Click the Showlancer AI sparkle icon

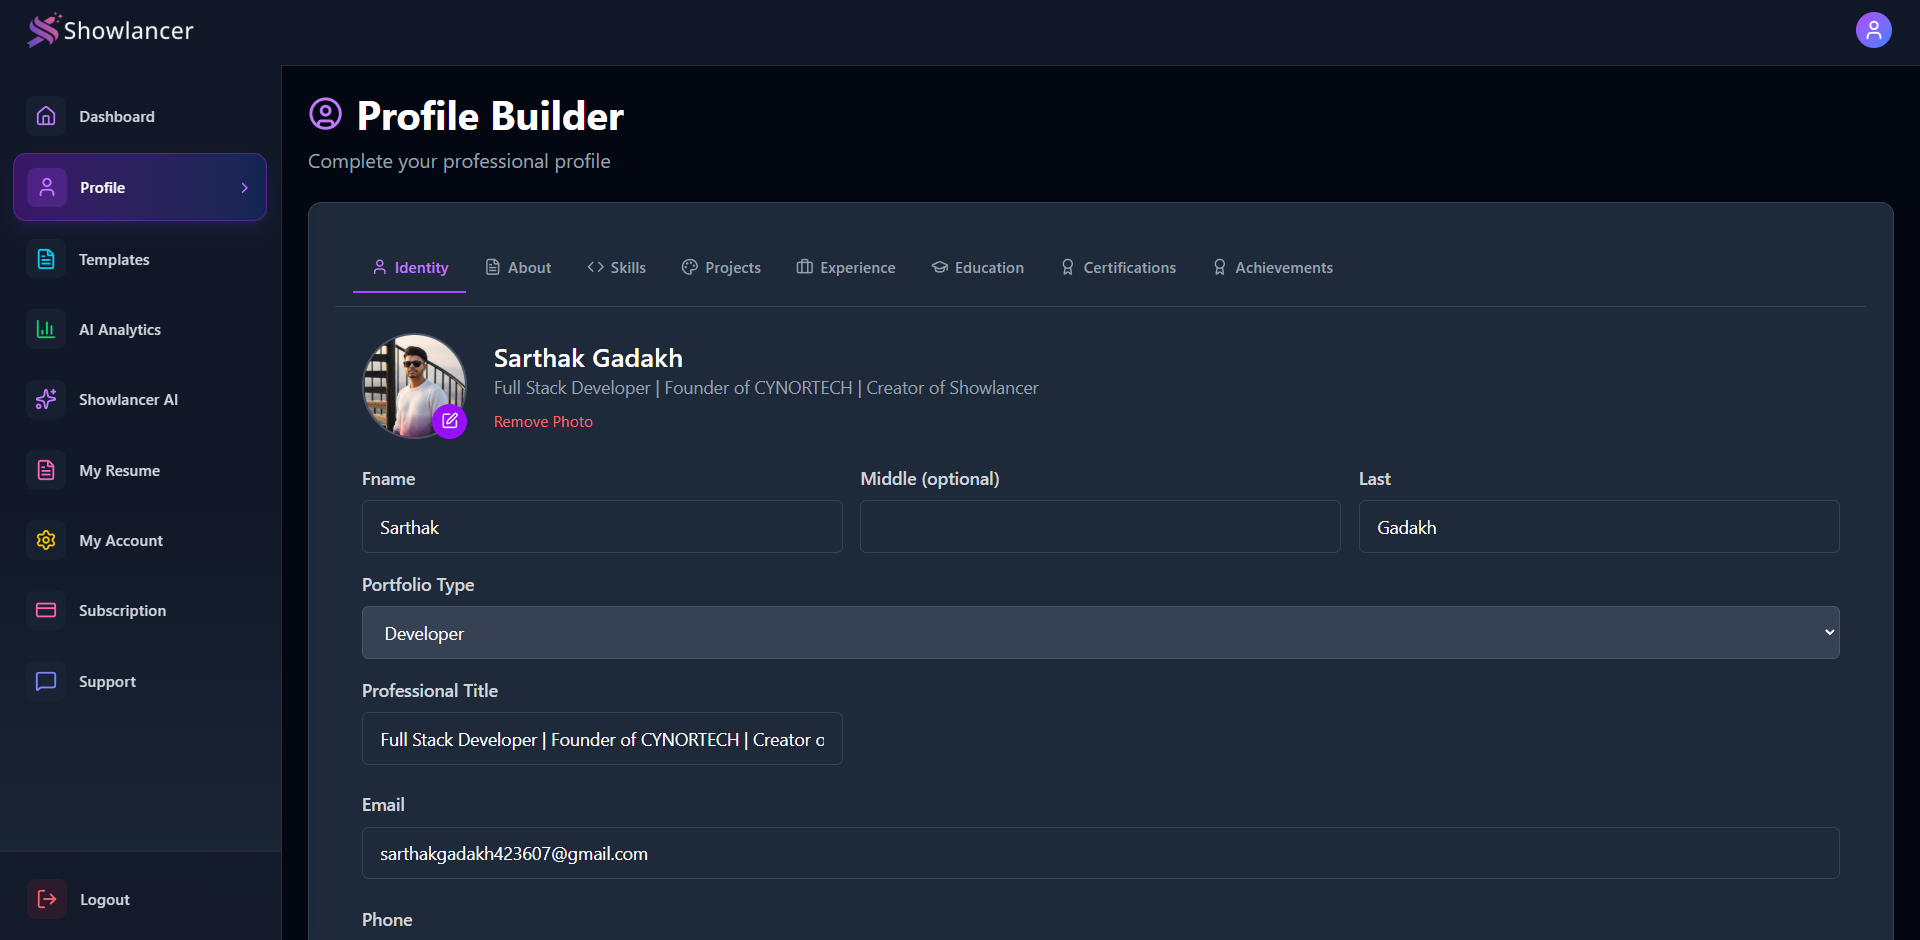[46, 399]
